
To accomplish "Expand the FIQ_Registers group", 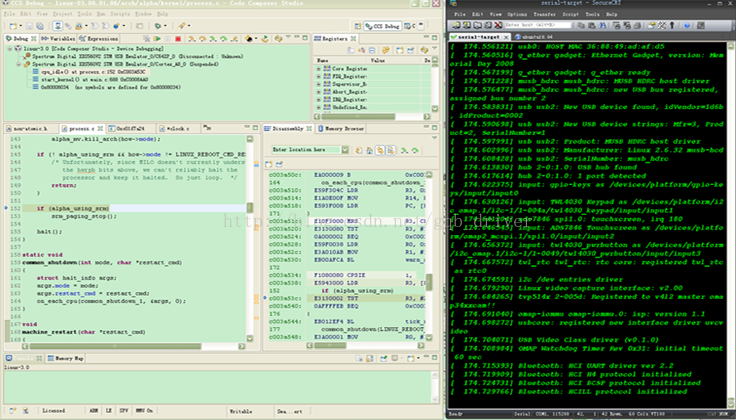I will click(x=318, y=76).
